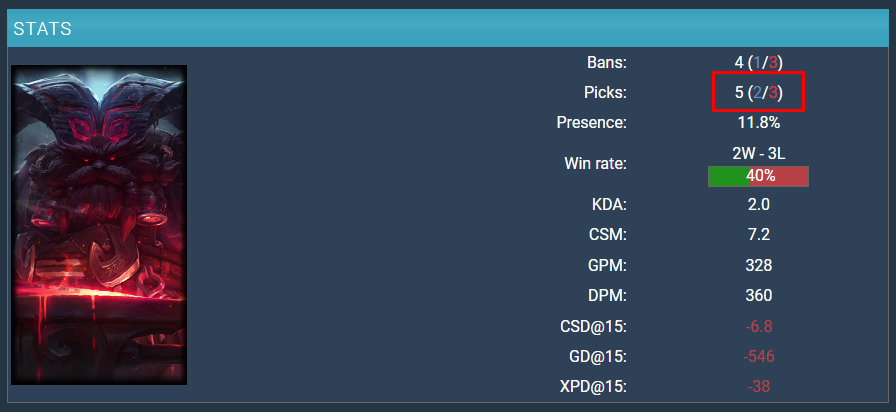
Task: Click the CSM value 7.2
Action: click(758, 235)
